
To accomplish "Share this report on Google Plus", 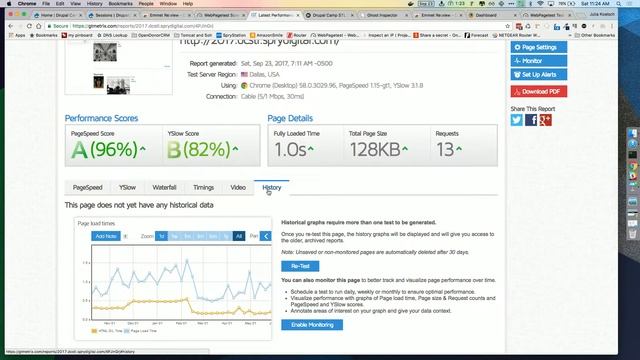I will click(x=545, y=120).
